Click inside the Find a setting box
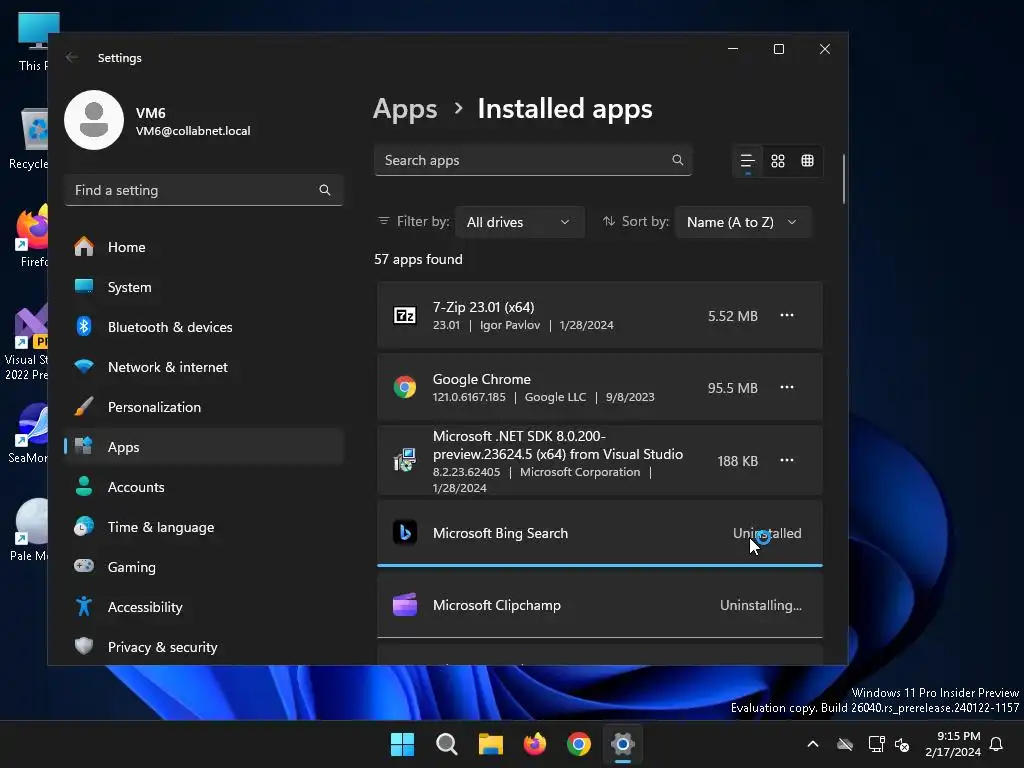The height and width of the screenshot is (768, 1024). [204, 190]
